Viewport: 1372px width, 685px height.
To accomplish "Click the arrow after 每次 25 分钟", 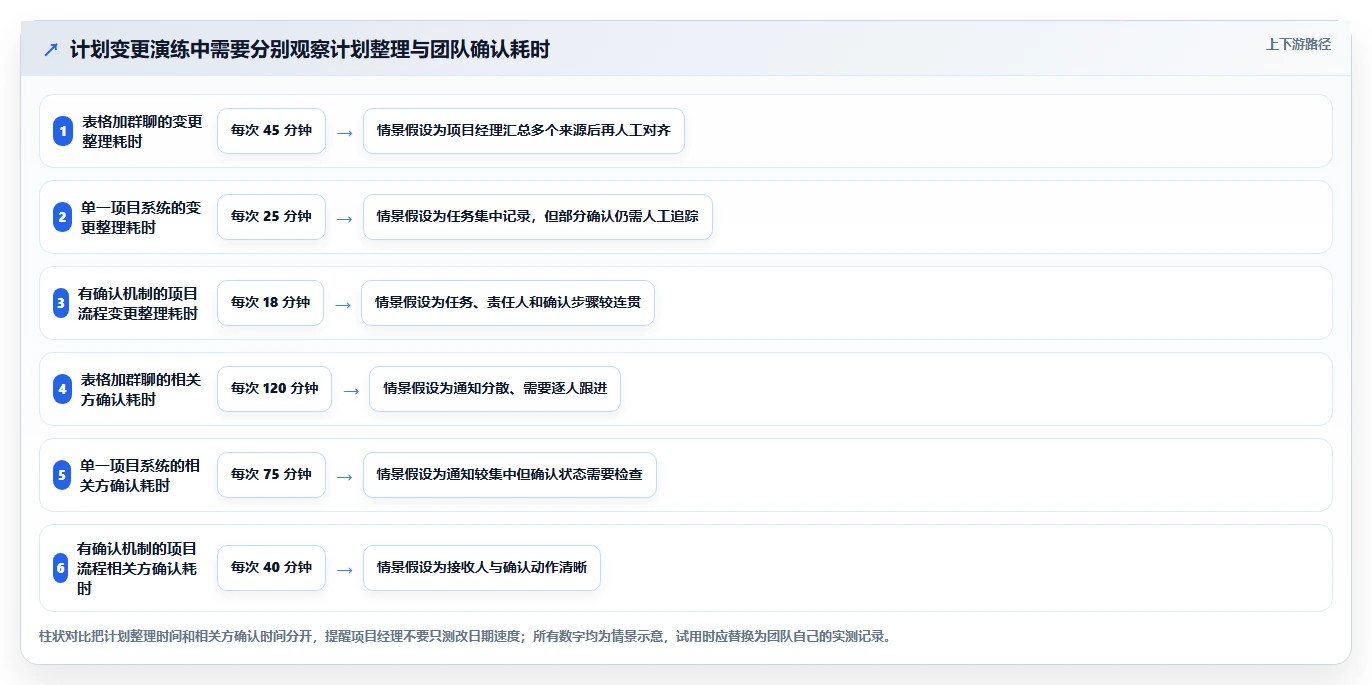I will 344,218.
